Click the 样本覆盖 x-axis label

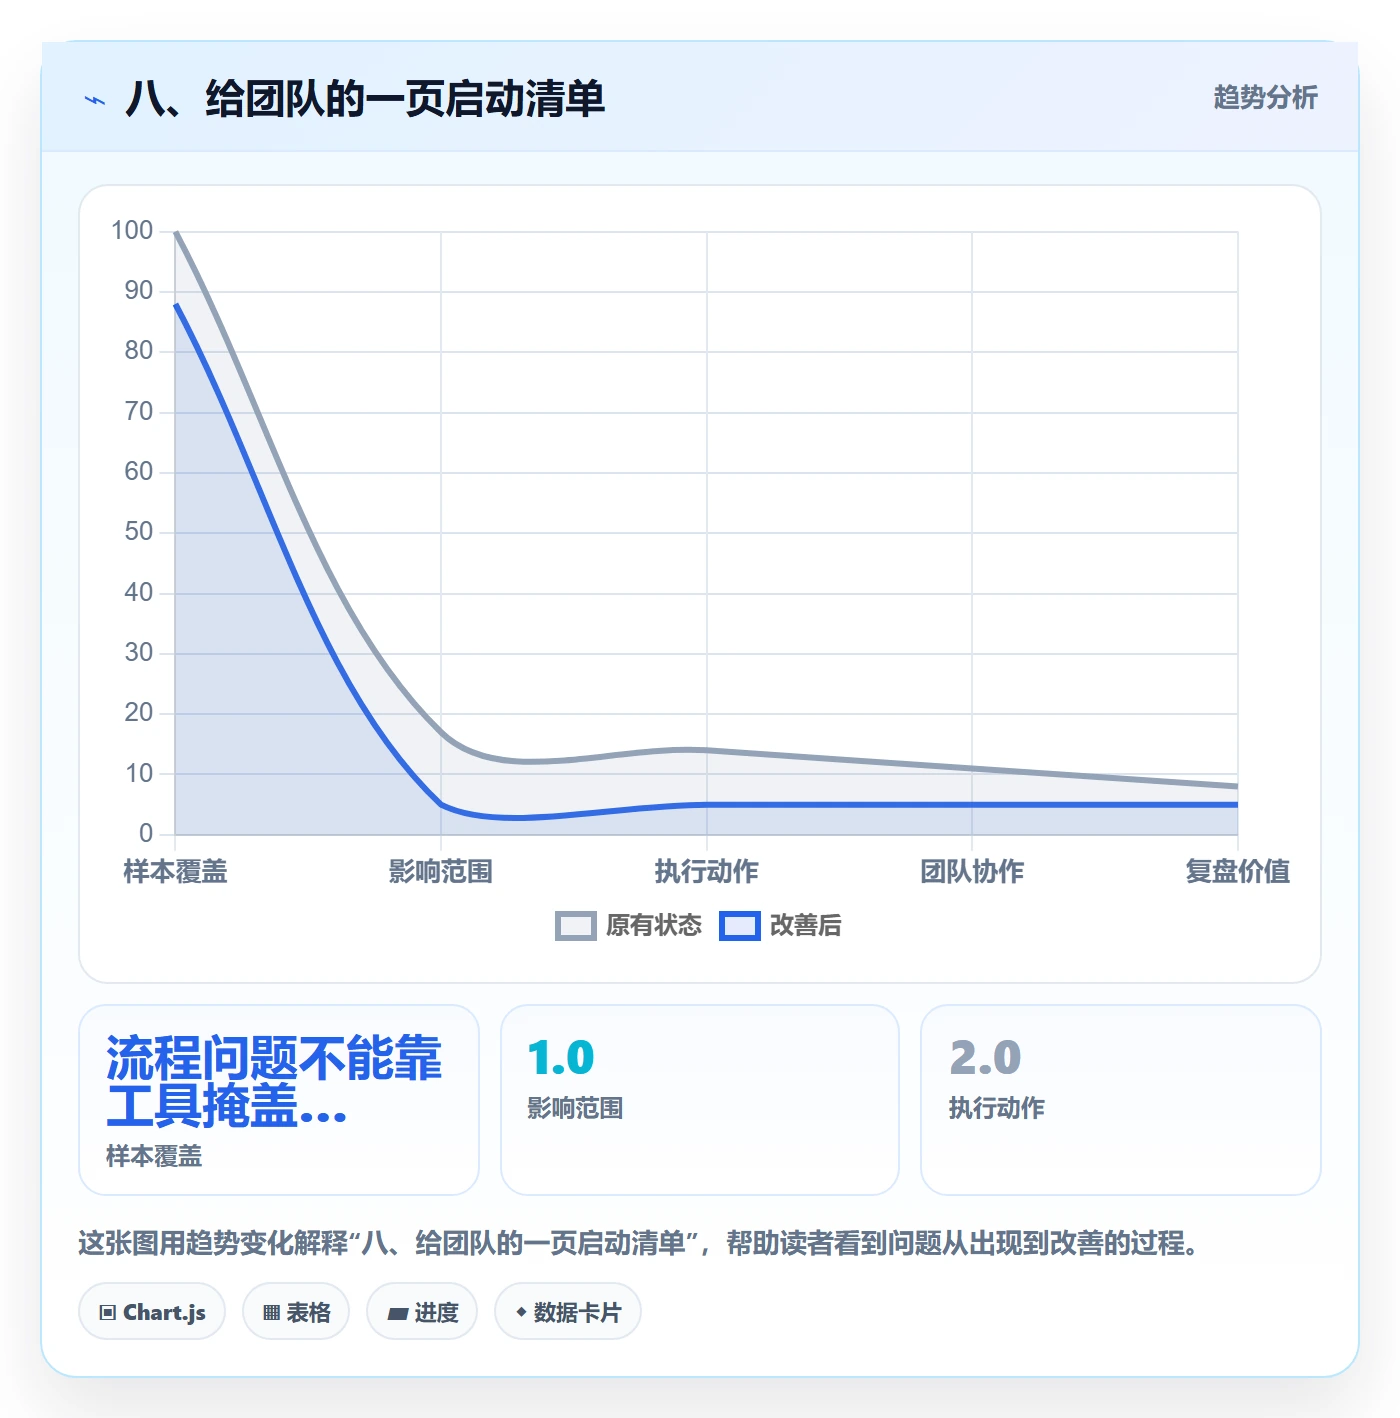[x=176, y=872]
